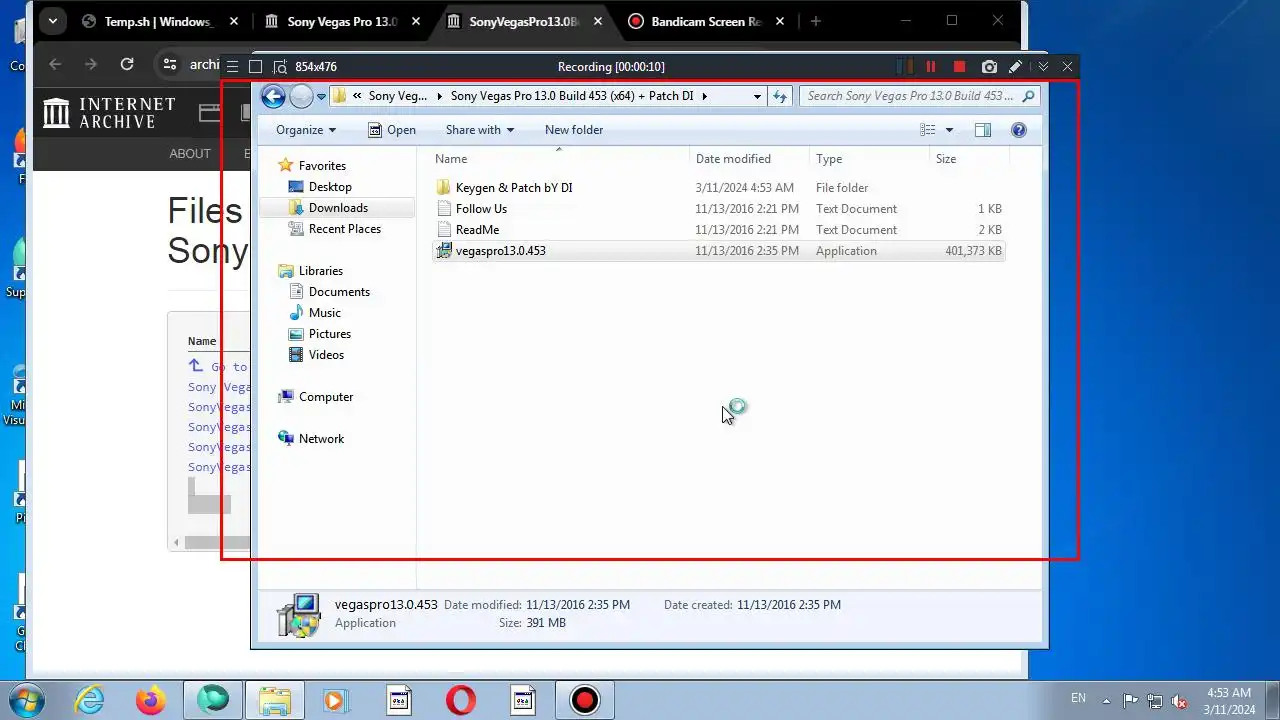
Task: Refresh the Explorer folder view
Action: point(780,96)
